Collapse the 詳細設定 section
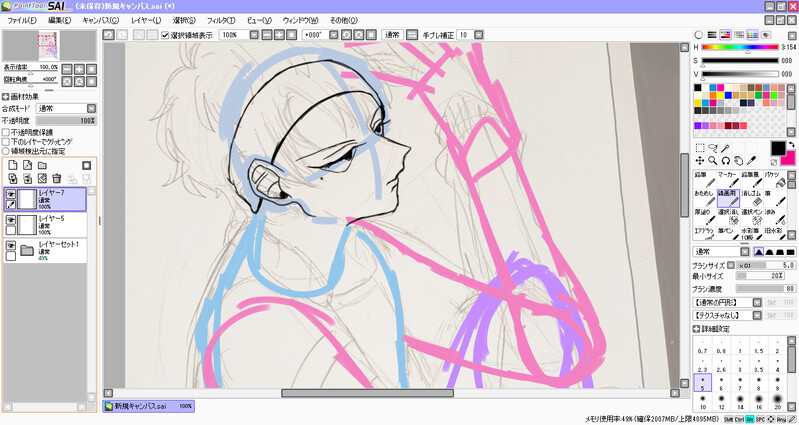The width and height of the screenshot is (799, 425). (697, 329)
